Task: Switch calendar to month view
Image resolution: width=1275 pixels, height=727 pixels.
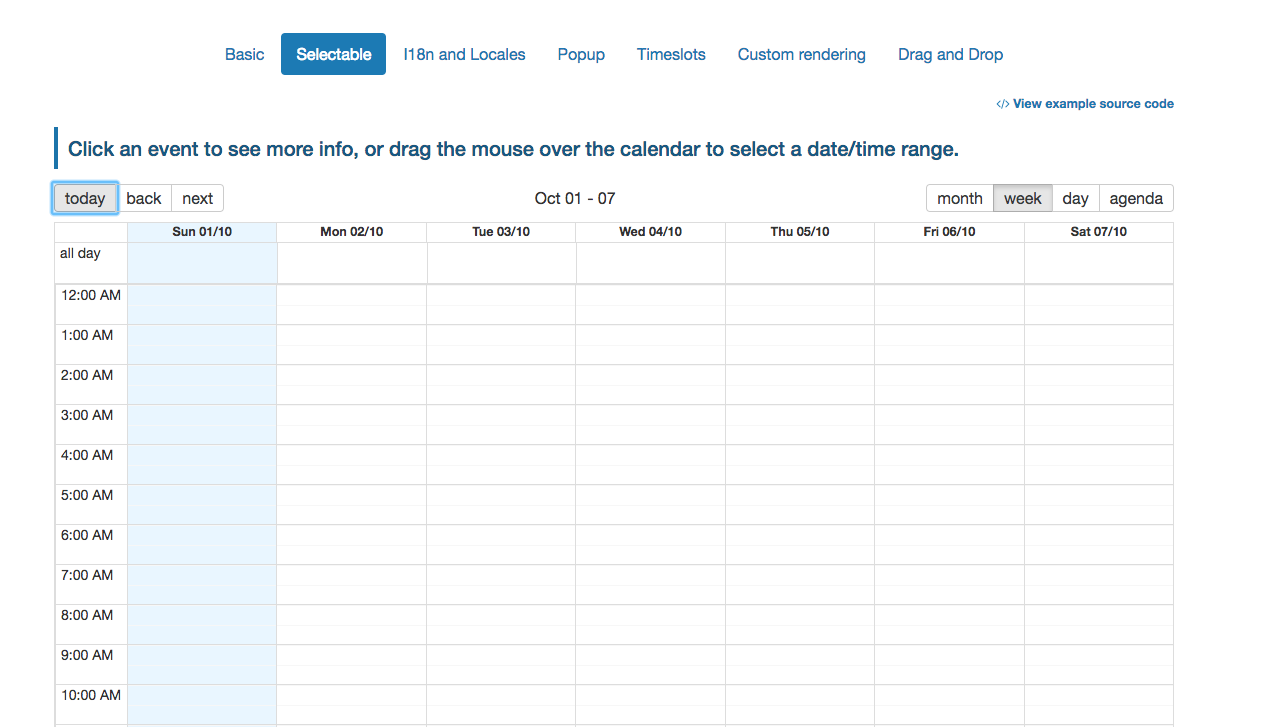Action: (960, 198)
